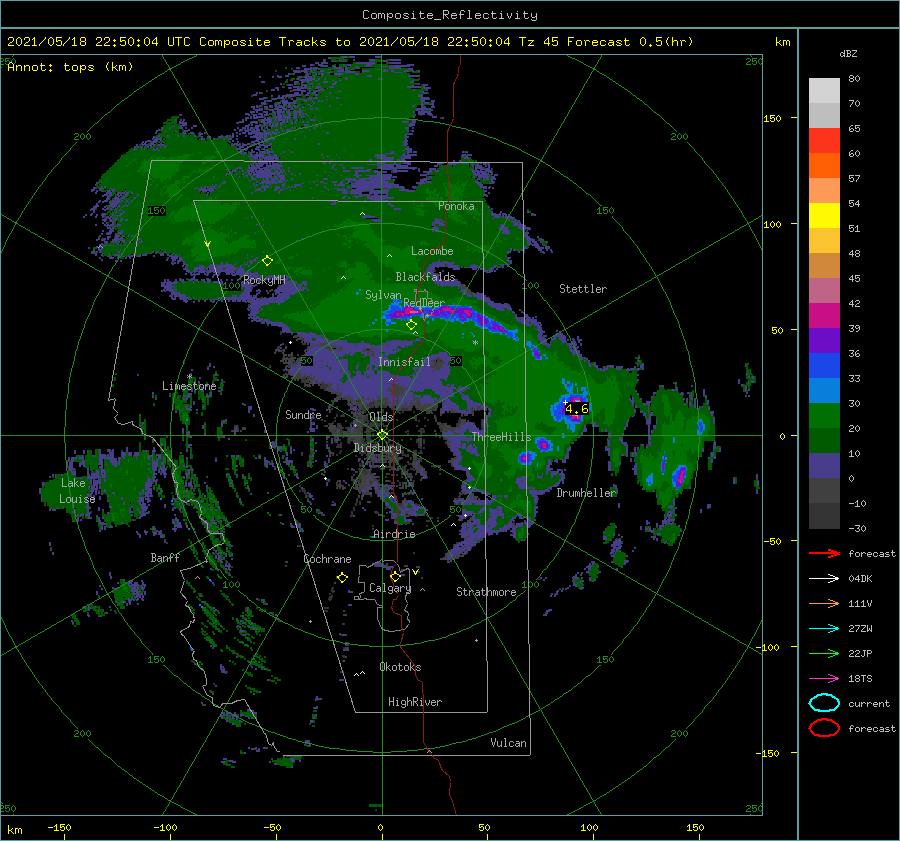This screenshot has height=841, width=900.
Task: Click the Lake Louise label
Action: (x=77, y=491)
